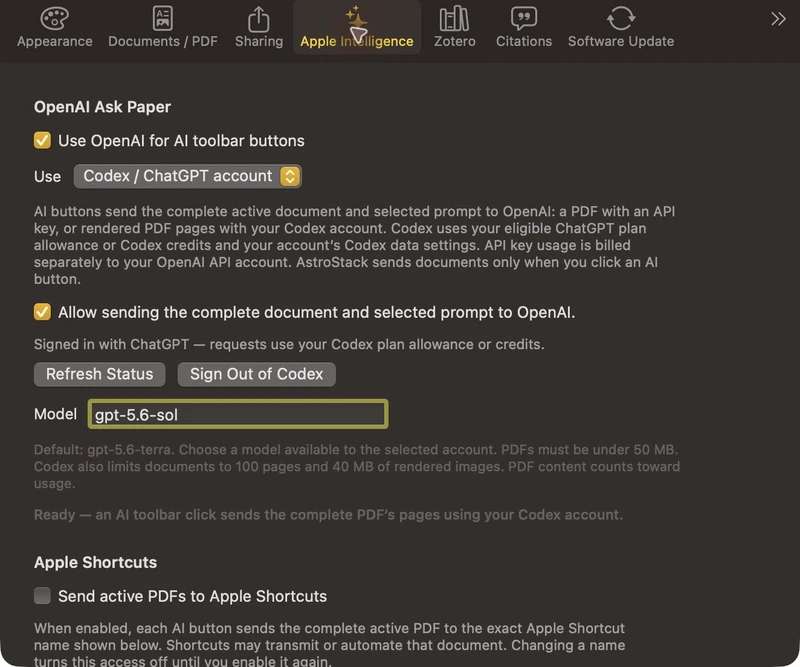
Task: Uncheck Use OpenAI for AI toolbar buttons
Action: (x=42, y=140)
